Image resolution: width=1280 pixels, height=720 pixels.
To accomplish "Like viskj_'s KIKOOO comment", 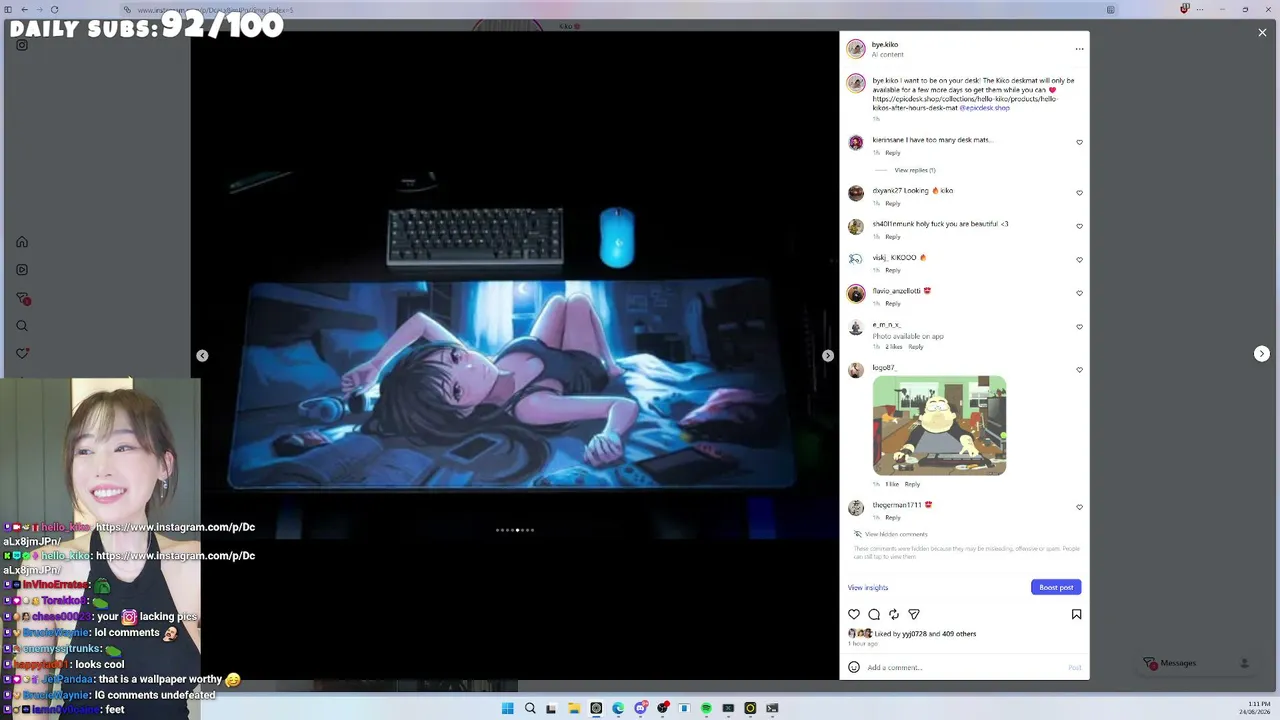I will pyautogui.click(x=1079, y=260).
